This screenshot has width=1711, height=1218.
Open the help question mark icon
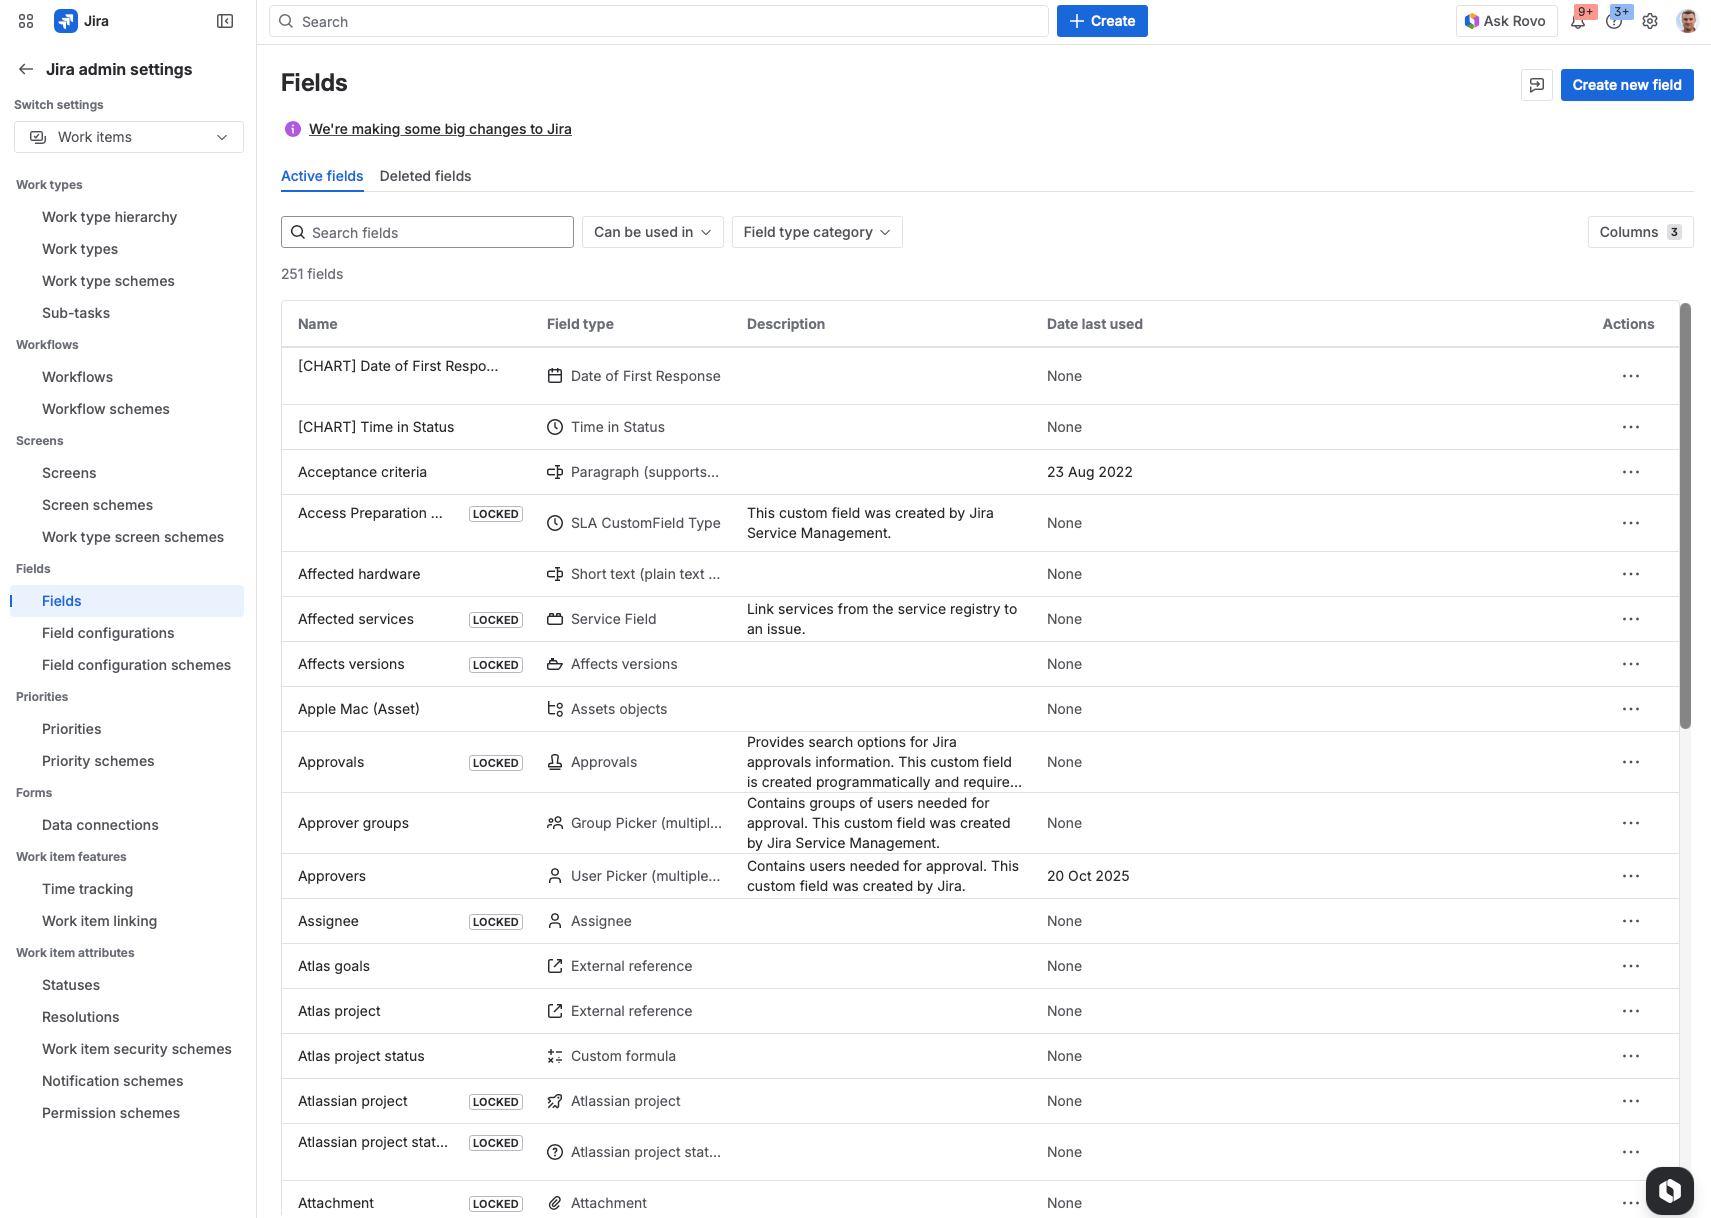[1614, 21]
